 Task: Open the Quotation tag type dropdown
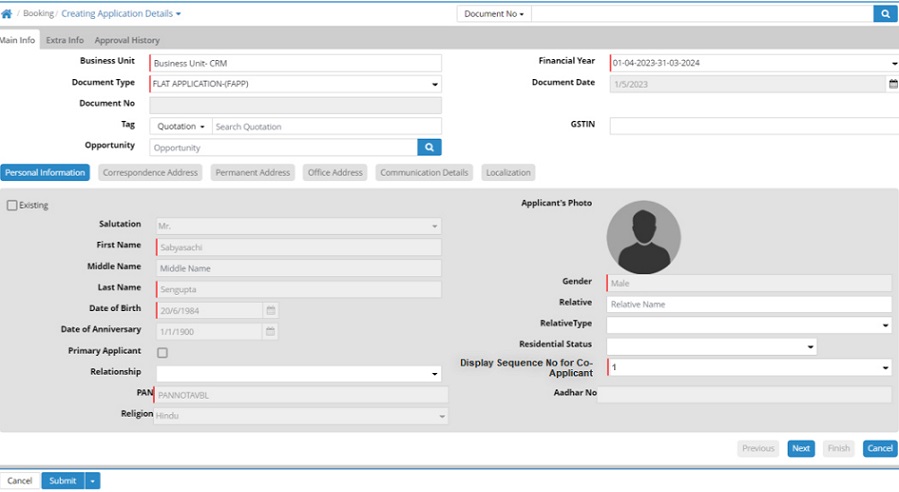click(181, 127)
